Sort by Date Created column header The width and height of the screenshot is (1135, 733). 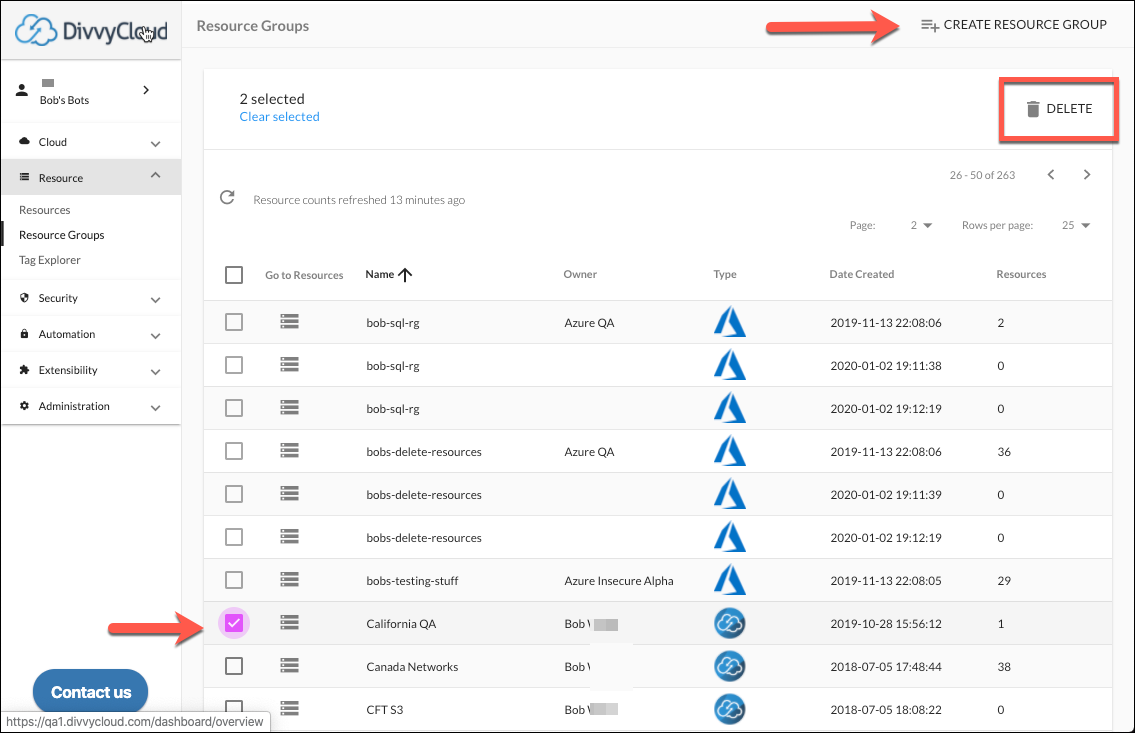pos(861,274)
